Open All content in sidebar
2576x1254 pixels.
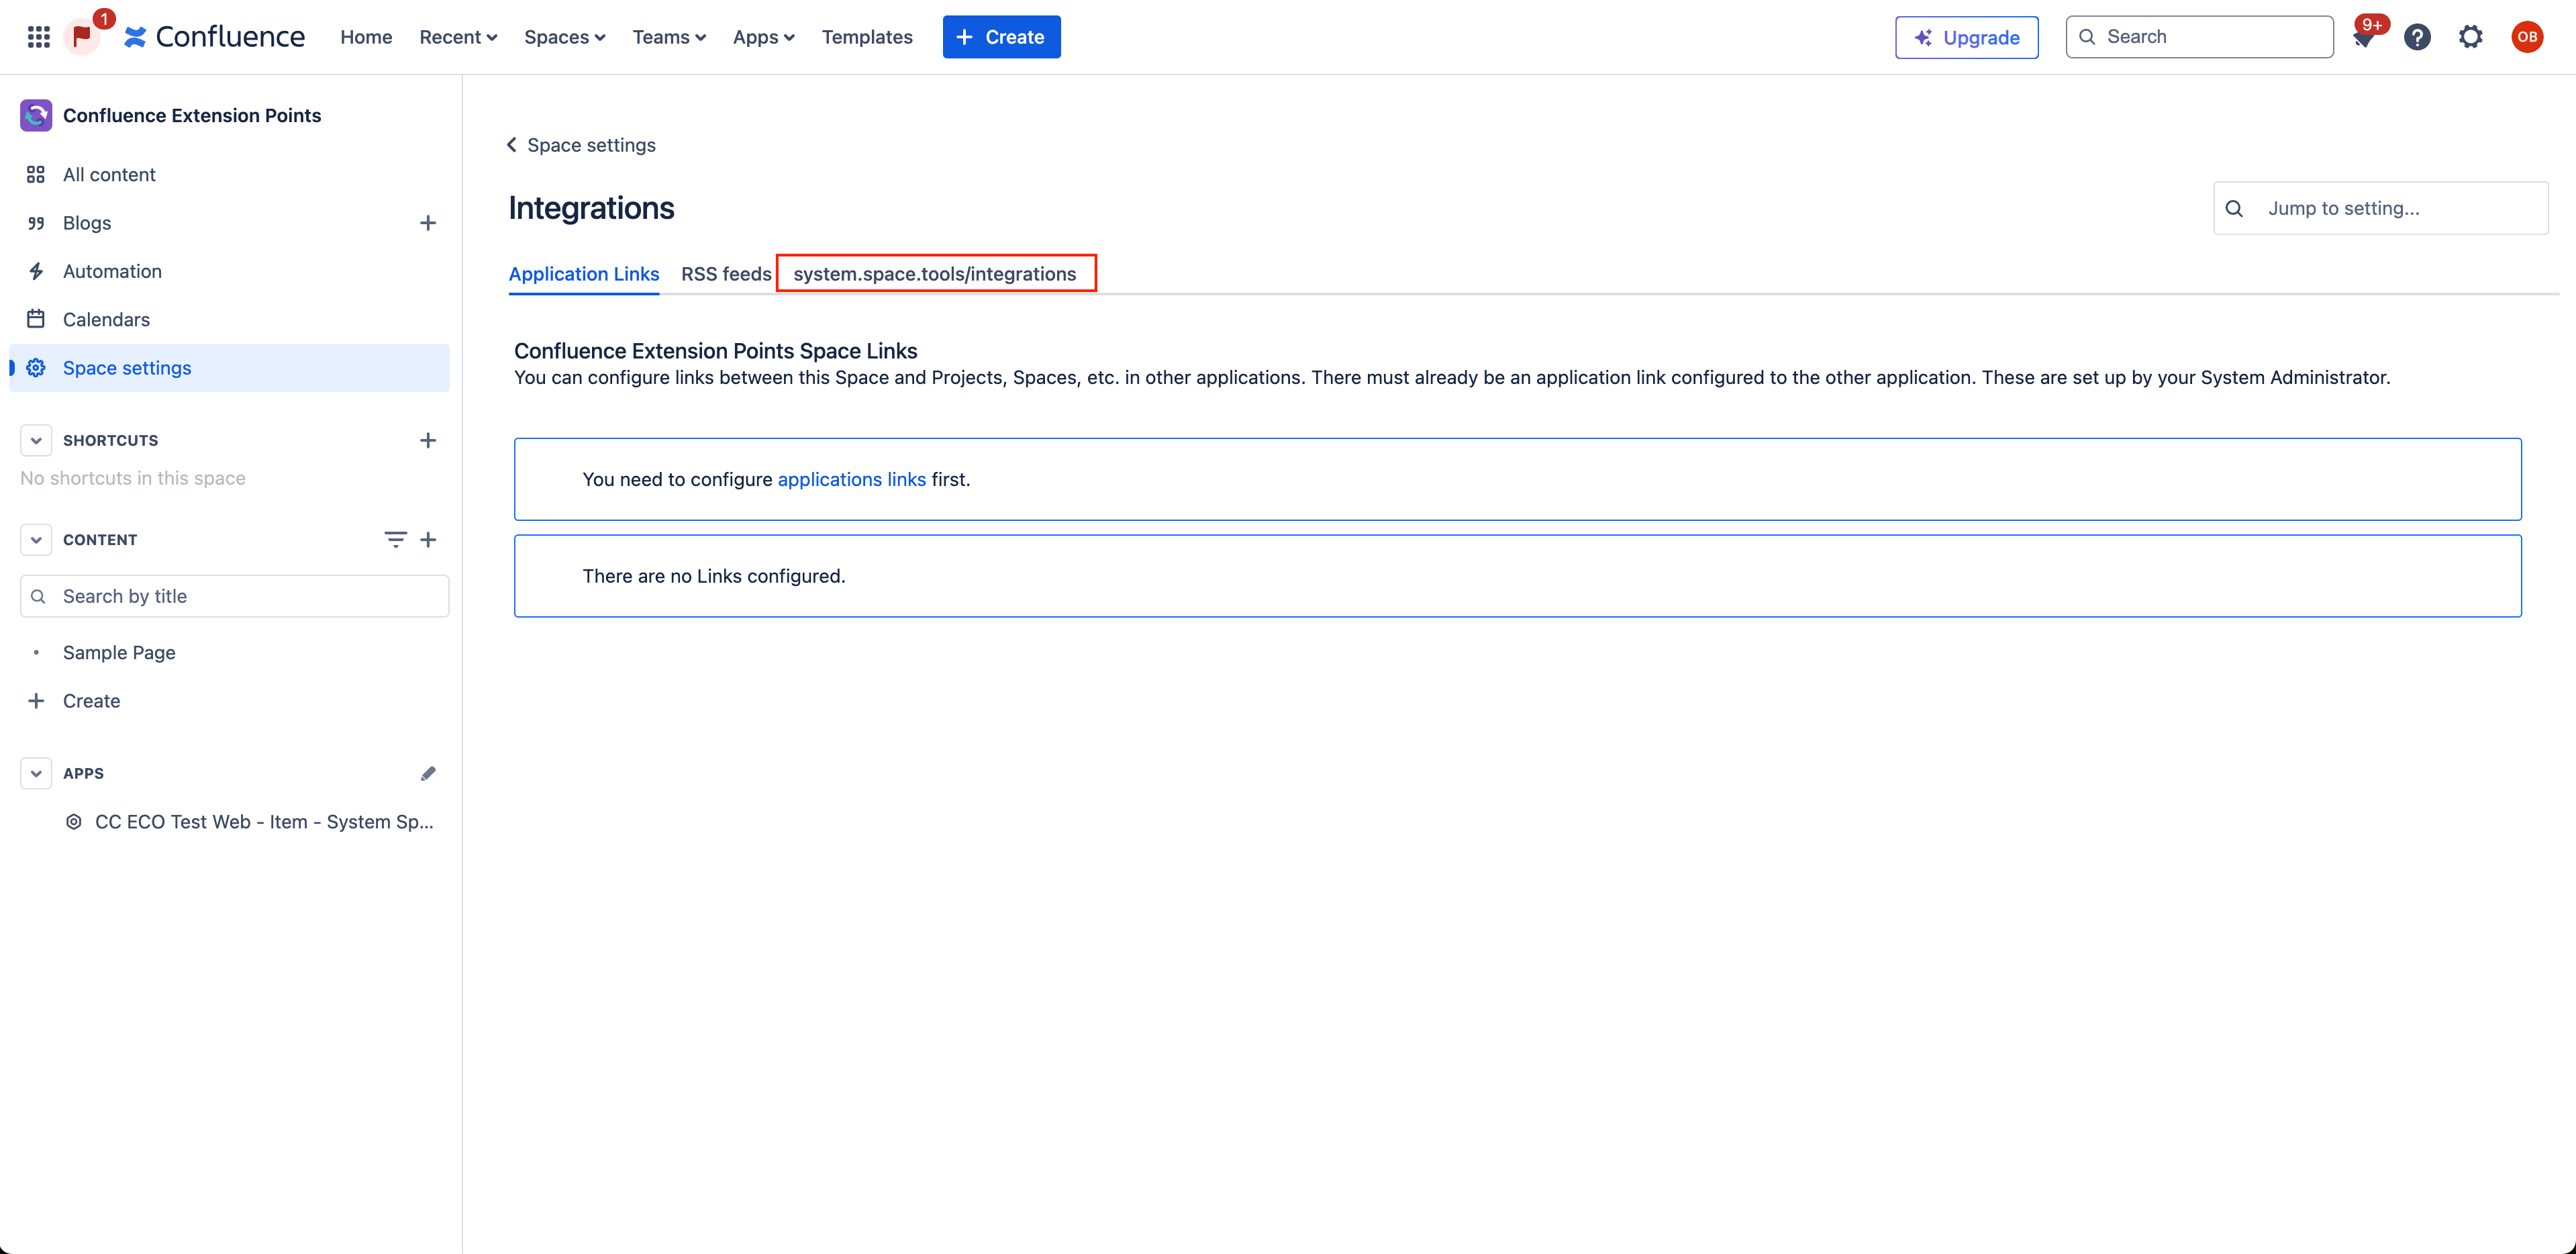point(109,174)
